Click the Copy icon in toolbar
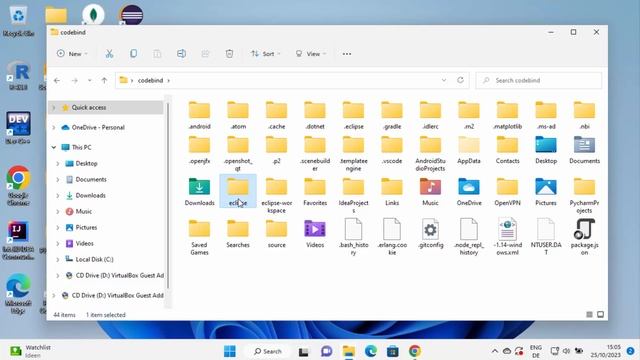This screenshot has width=640, height=360. pos(133,53)
